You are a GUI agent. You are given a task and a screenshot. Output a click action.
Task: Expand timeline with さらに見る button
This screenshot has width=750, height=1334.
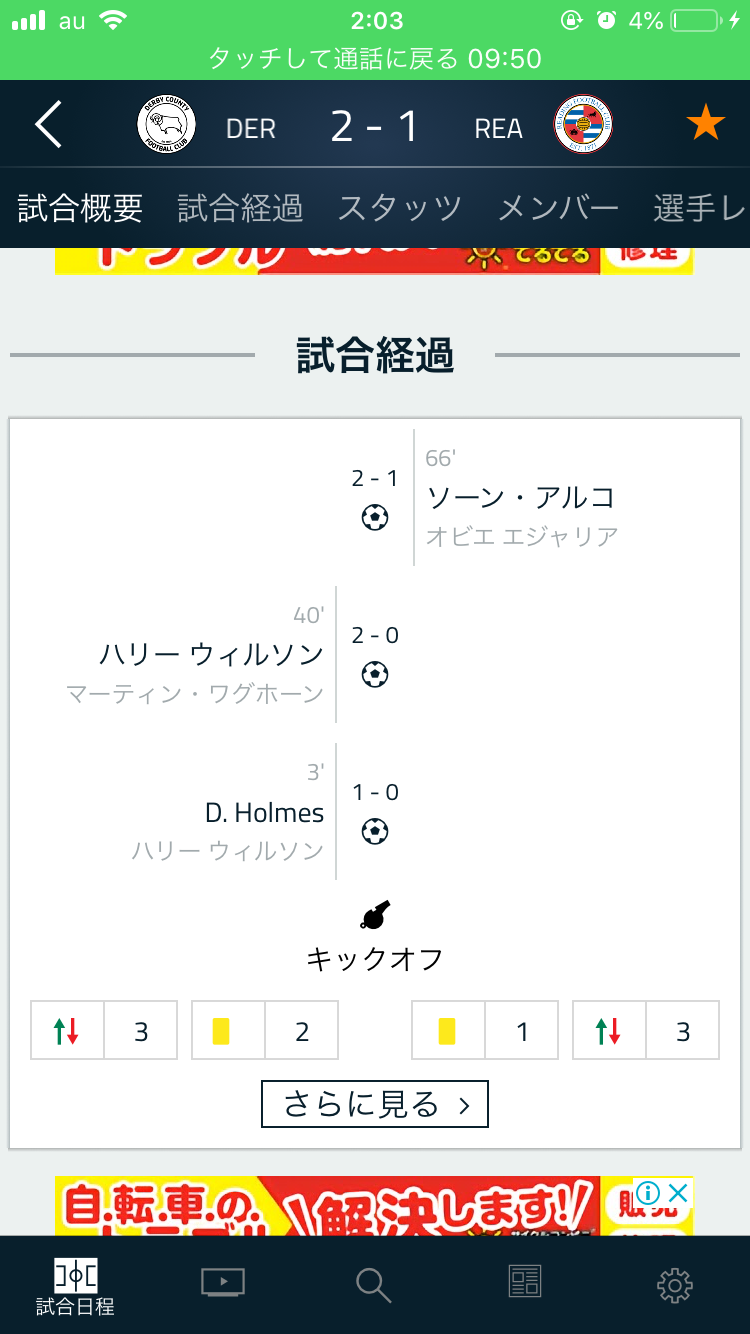(x=375, y=1104)
